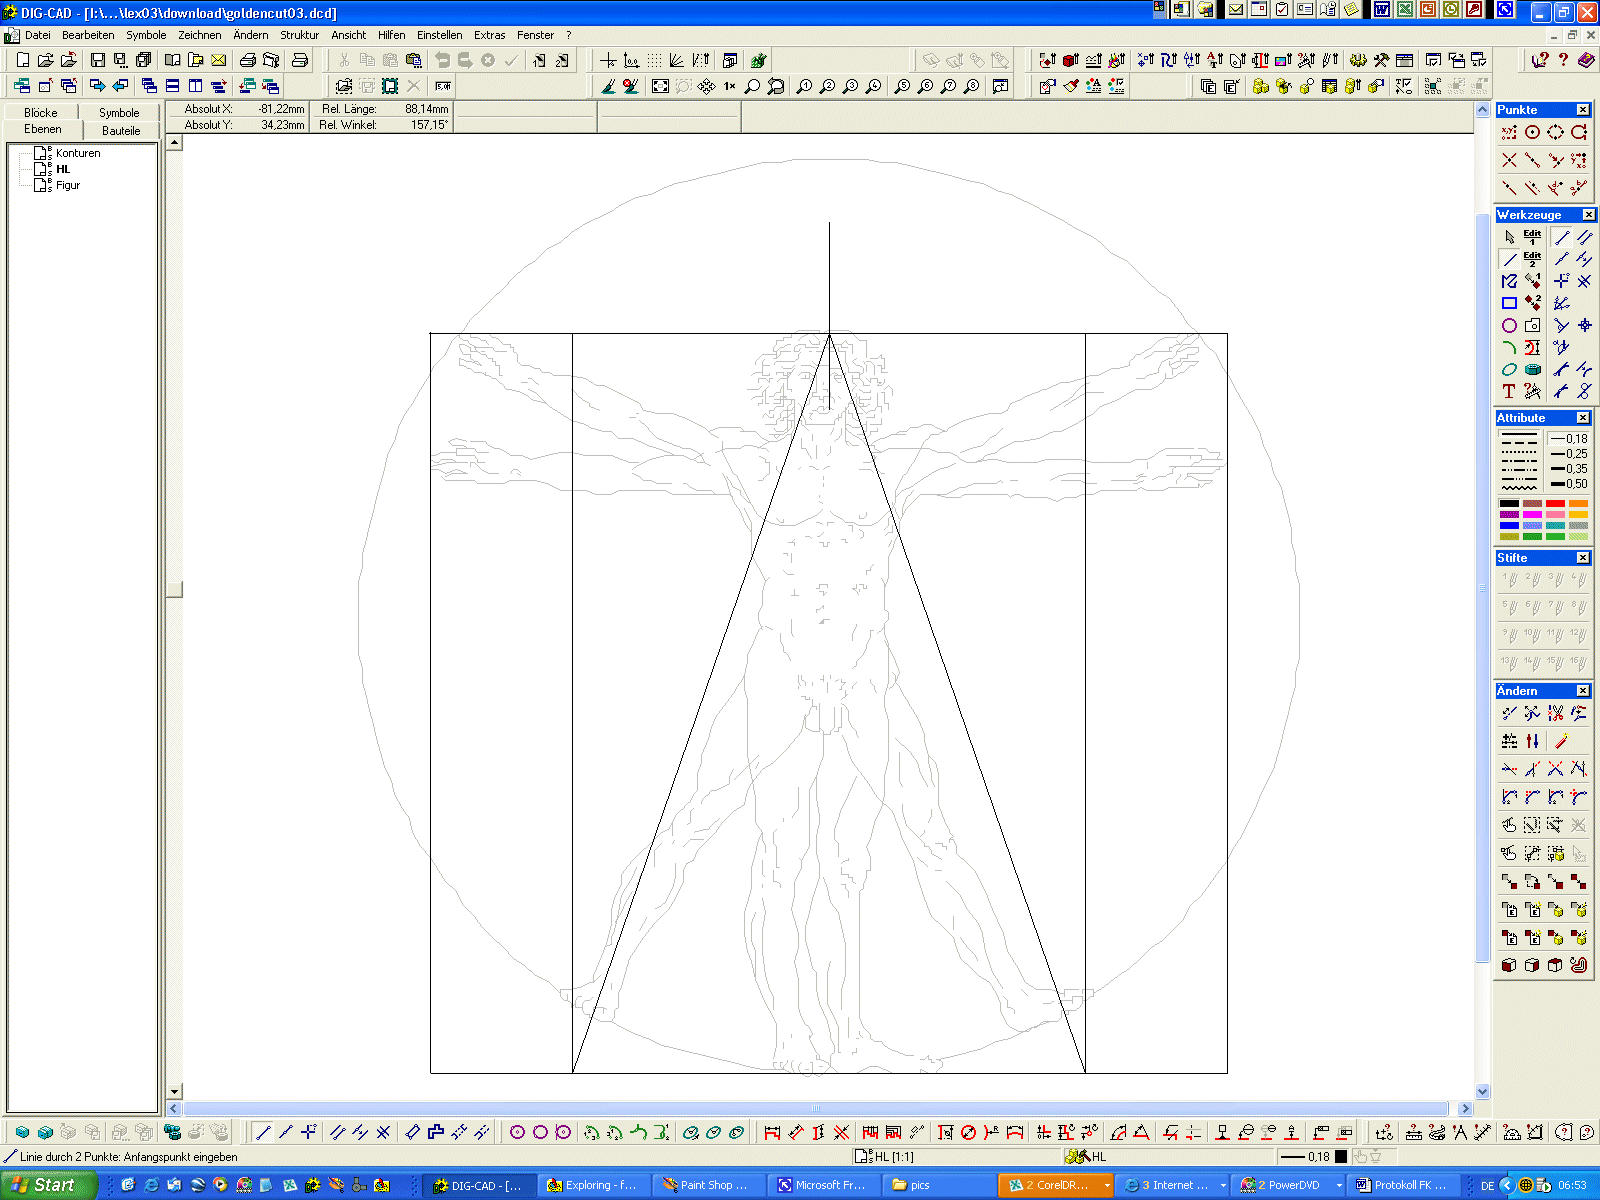Select the hex nut symbol tool
Screen dimensions: 1600x1200
[1532, 369]
